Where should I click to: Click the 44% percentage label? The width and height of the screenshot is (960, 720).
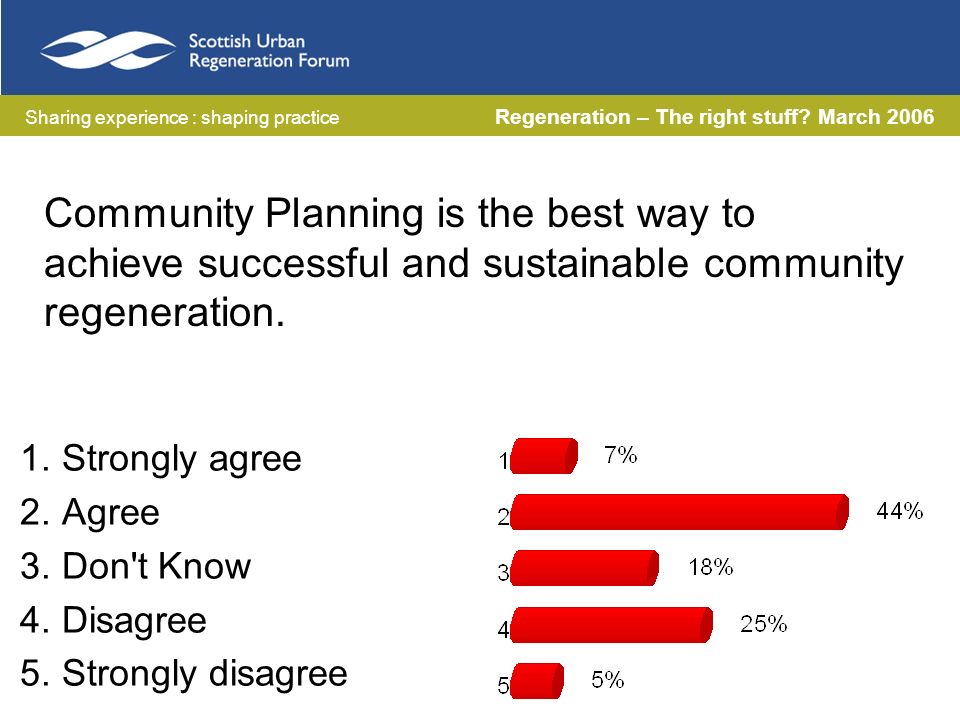[899, 511]
